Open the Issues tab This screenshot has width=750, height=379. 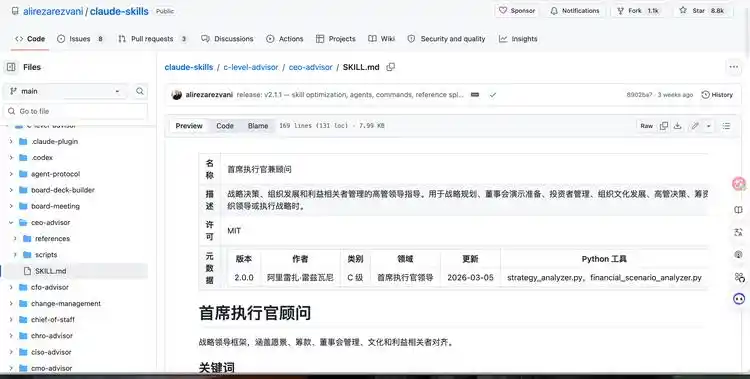coord(80,39)
